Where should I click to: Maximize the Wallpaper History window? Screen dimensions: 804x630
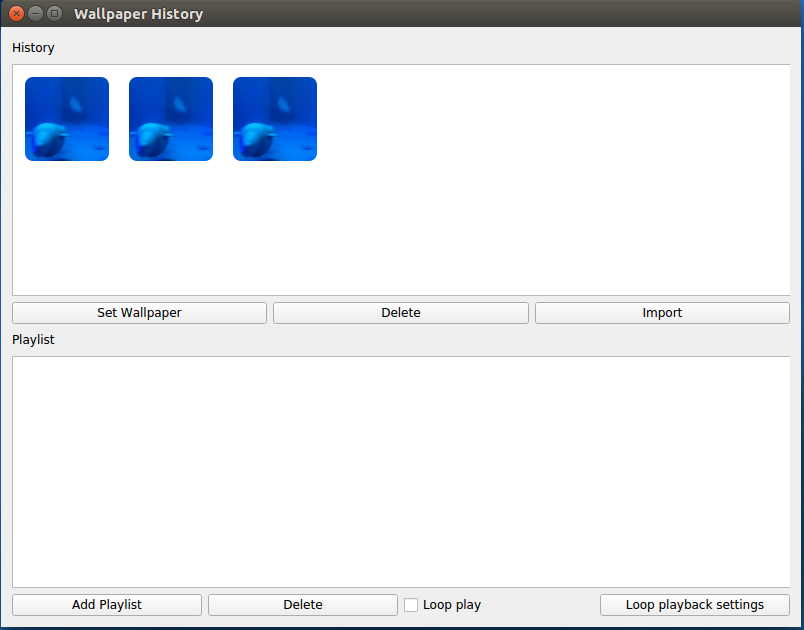click(54, 14)
